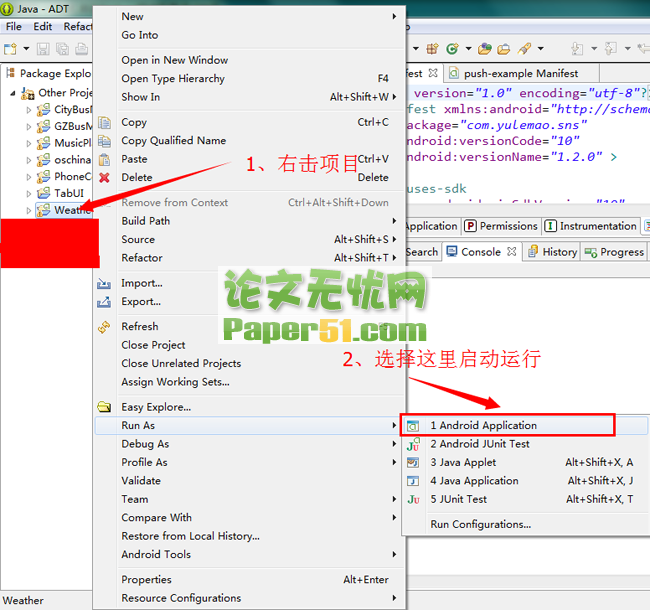Expand the CityBus project node
Image resolution: width=650 pixels, height=610 pixels.
pos(29,110)
